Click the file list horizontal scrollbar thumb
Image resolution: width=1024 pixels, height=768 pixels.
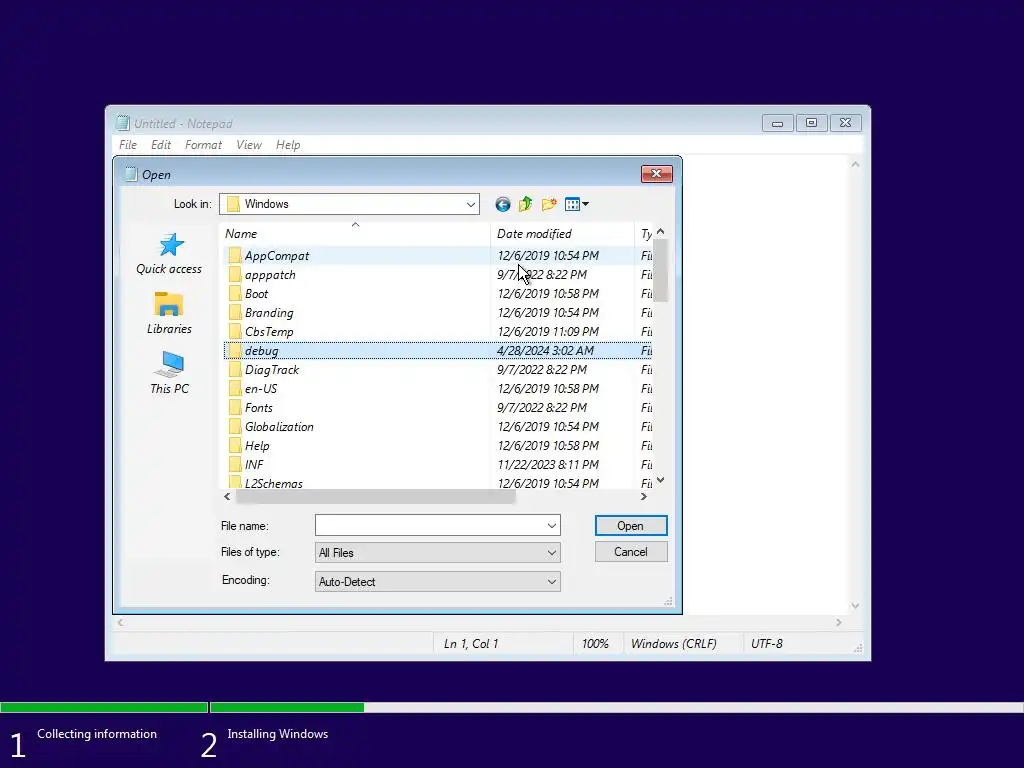375,497
